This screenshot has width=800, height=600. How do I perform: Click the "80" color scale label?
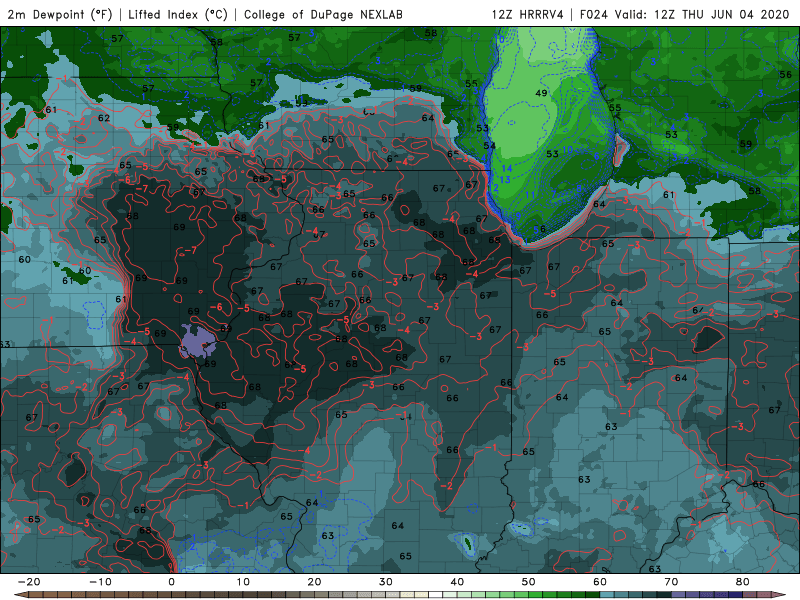tap(743, 582)
